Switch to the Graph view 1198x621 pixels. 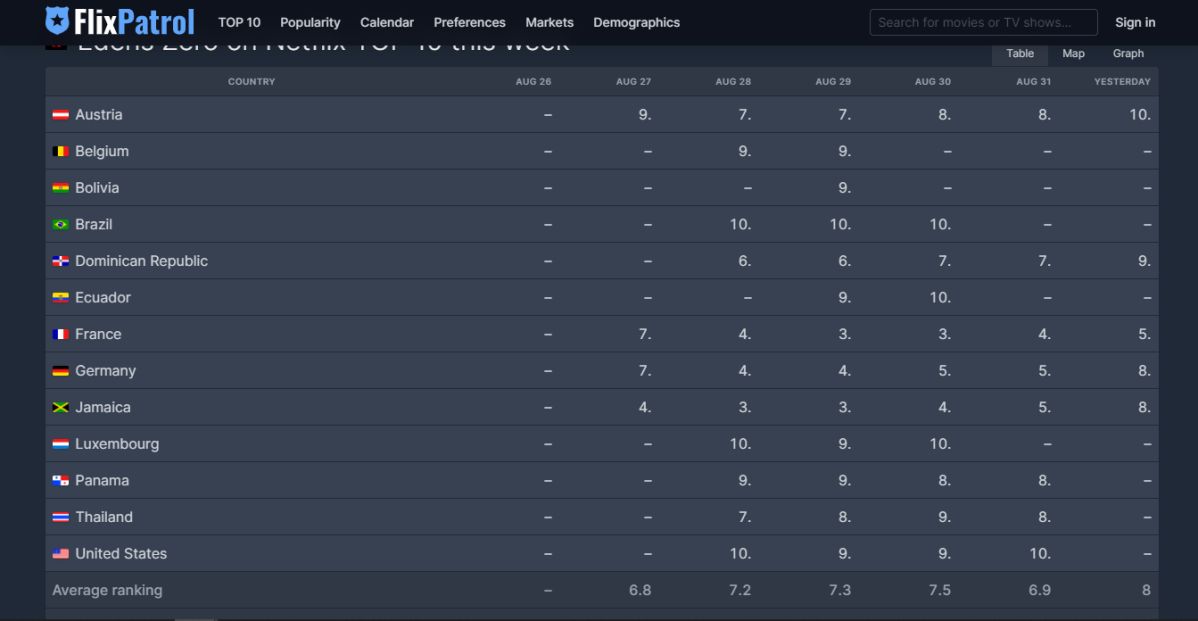pos(1128,53)
